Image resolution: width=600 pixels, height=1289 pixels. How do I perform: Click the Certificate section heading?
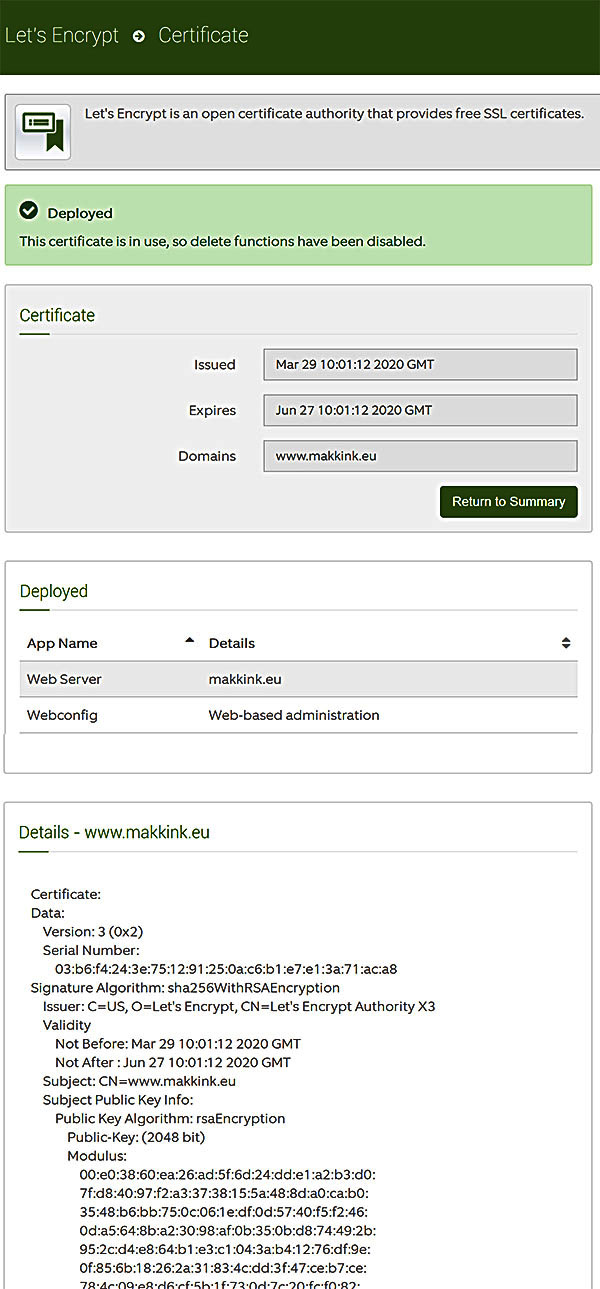pyautogui.click(x=57, y=315)
